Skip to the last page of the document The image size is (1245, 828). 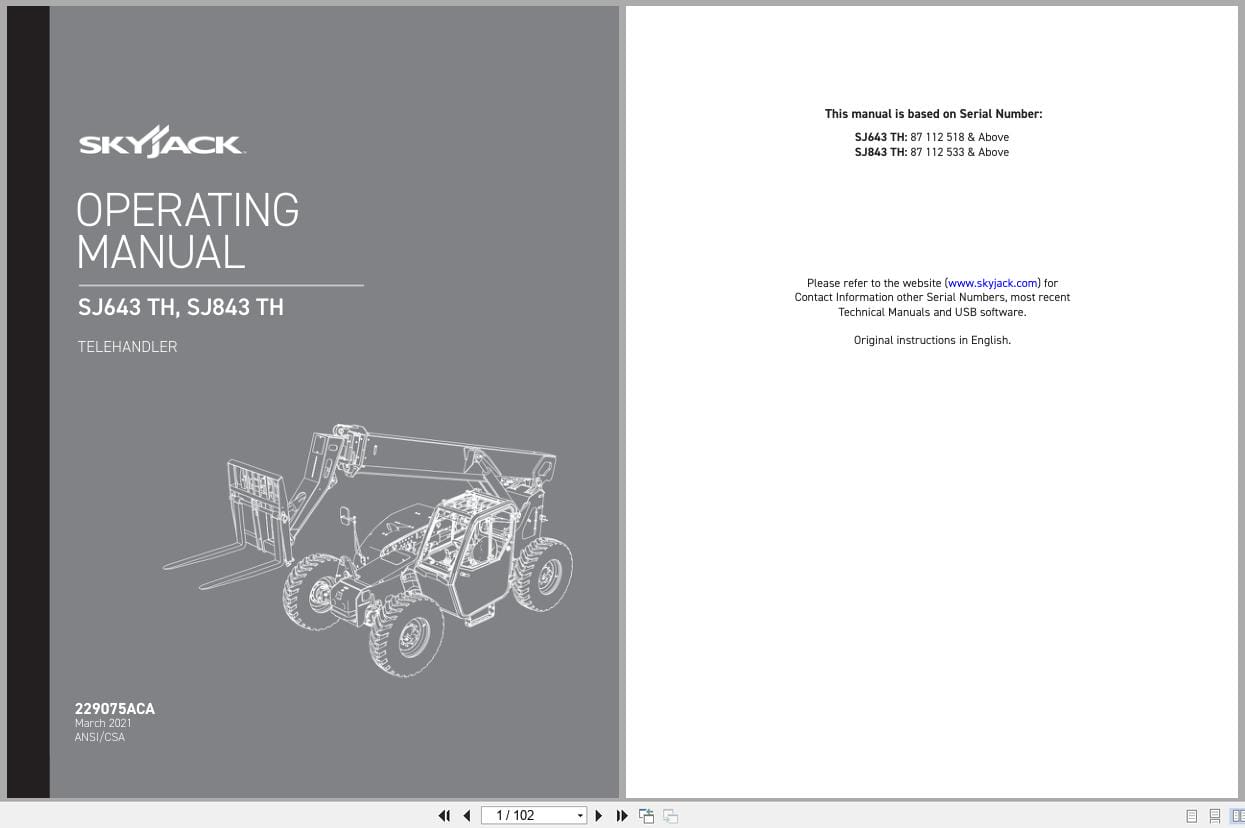click(x=621, y=815)
